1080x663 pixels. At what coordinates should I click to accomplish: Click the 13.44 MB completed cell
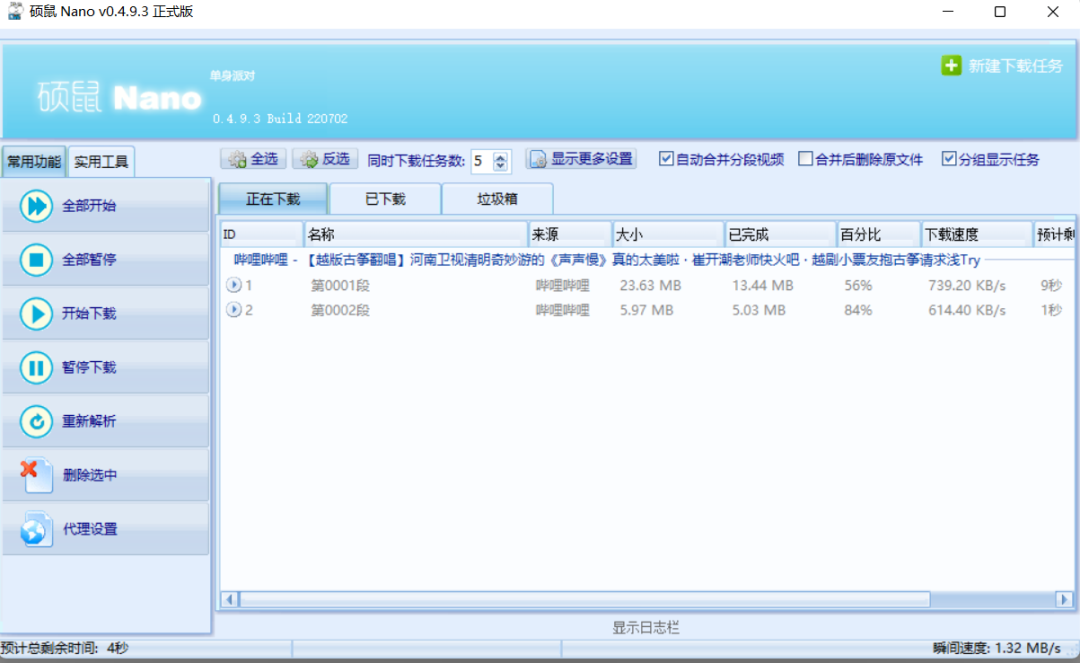762,285
